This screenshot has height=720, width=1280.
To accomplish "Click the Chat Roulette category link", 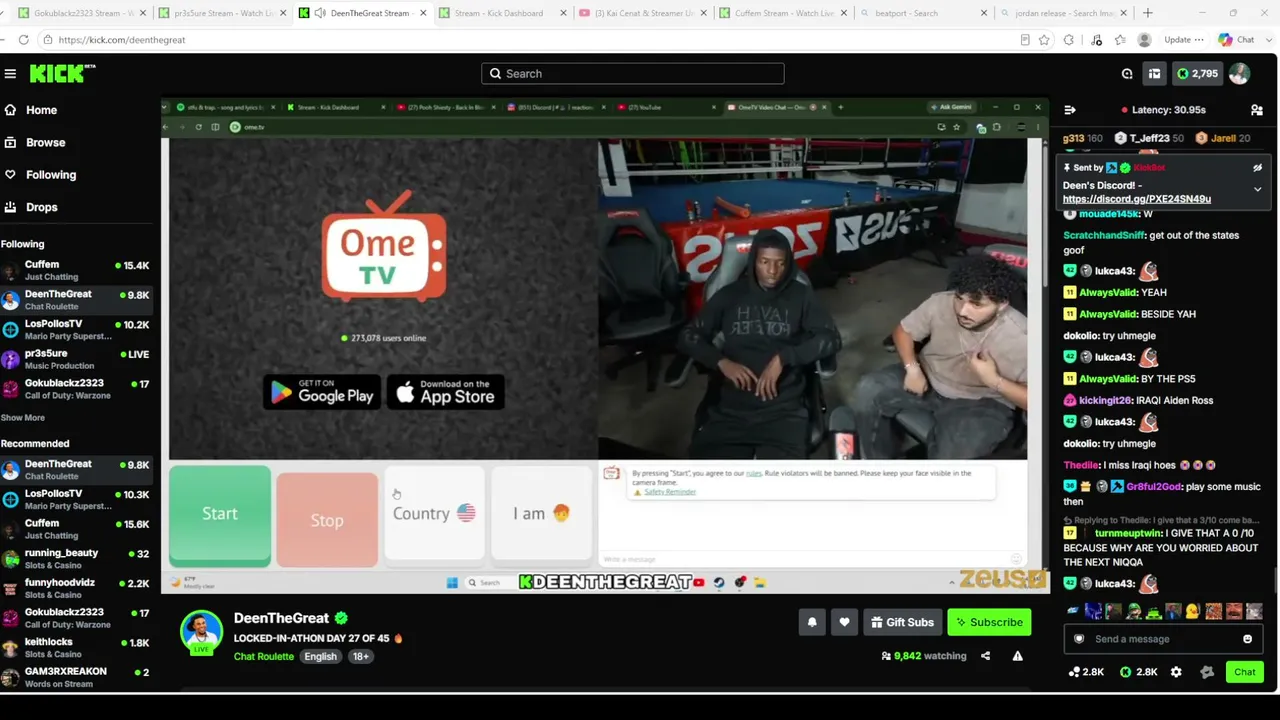I will (x=264, y=656).
